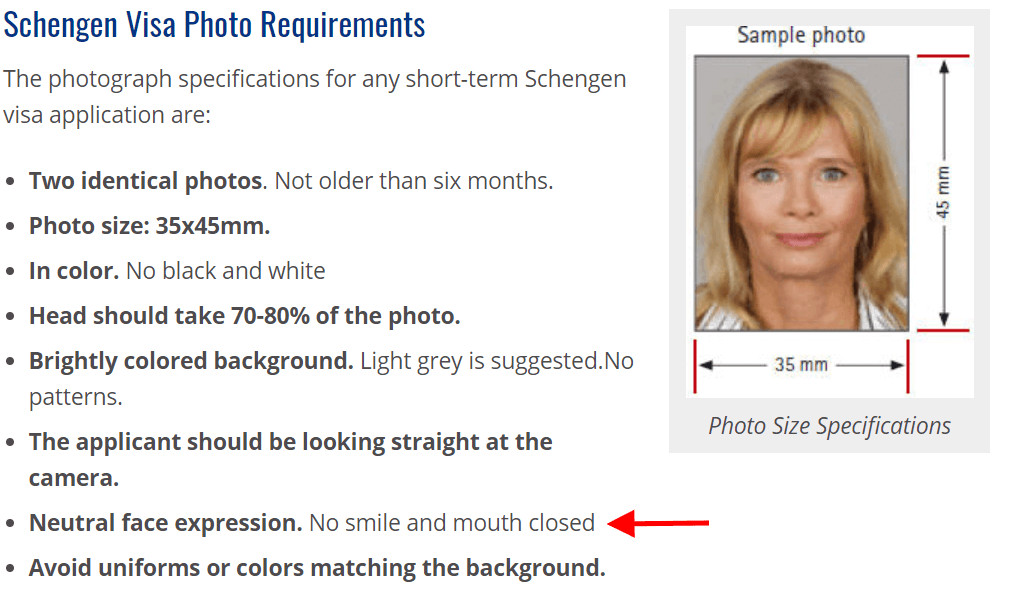
Task: Click the 'Sample photo' label
Action: 801,35
